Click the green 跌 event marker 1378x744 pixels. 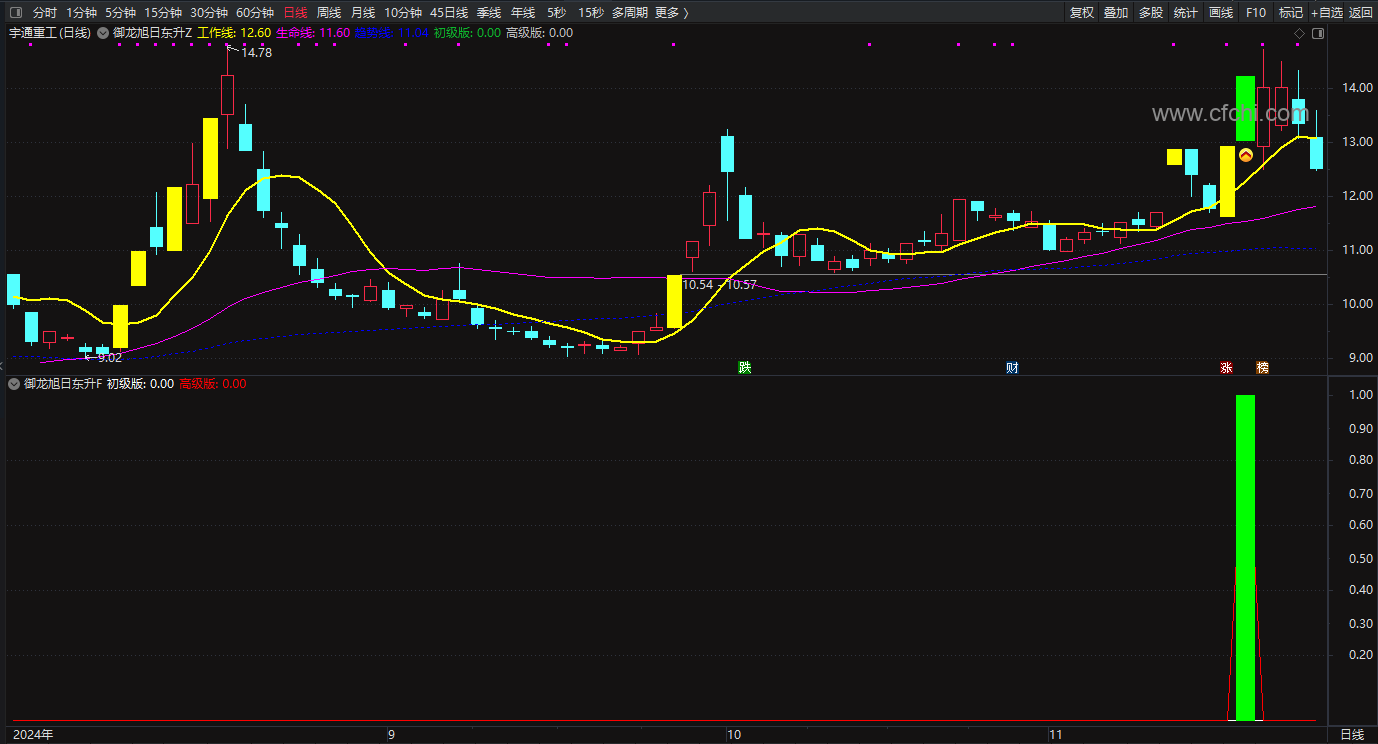pos(744,367)
